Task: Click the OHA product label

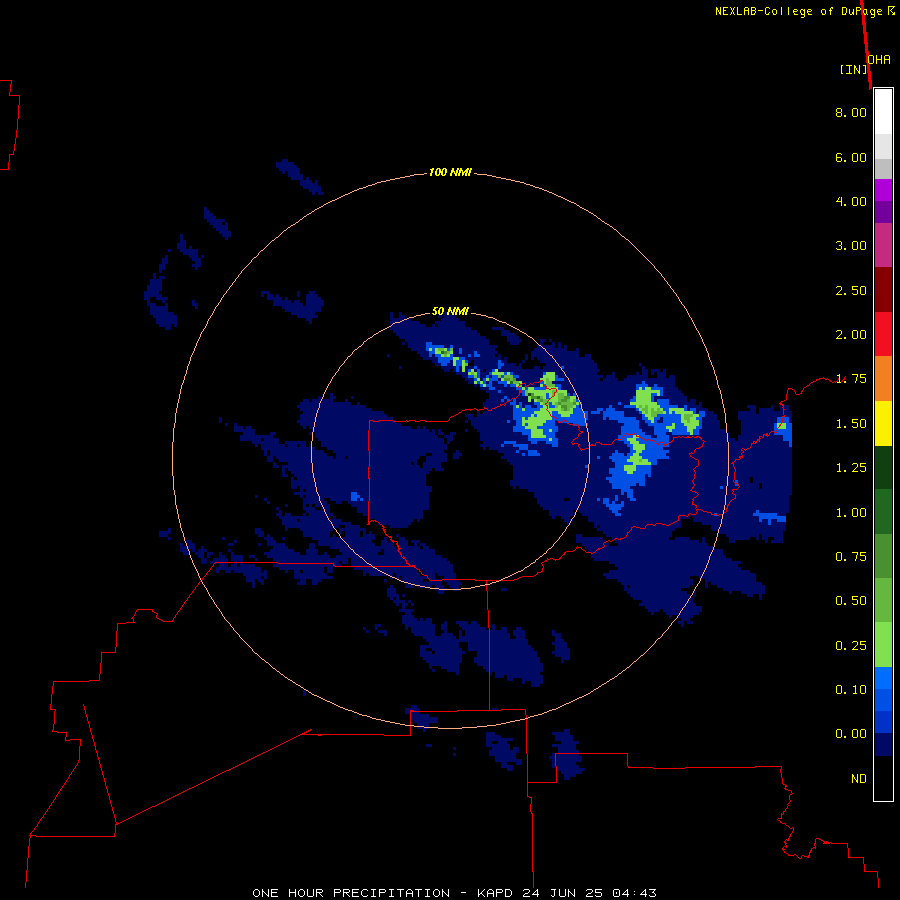Action: (879, 60)
